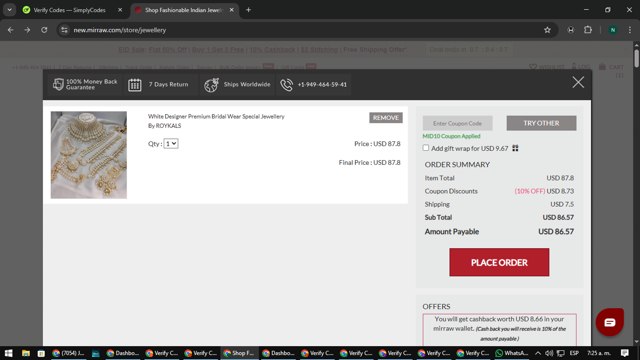Click the 7 Days Return calendar icon
The width and height of the screenshot is (640, 360).
(x=135, y=85)
